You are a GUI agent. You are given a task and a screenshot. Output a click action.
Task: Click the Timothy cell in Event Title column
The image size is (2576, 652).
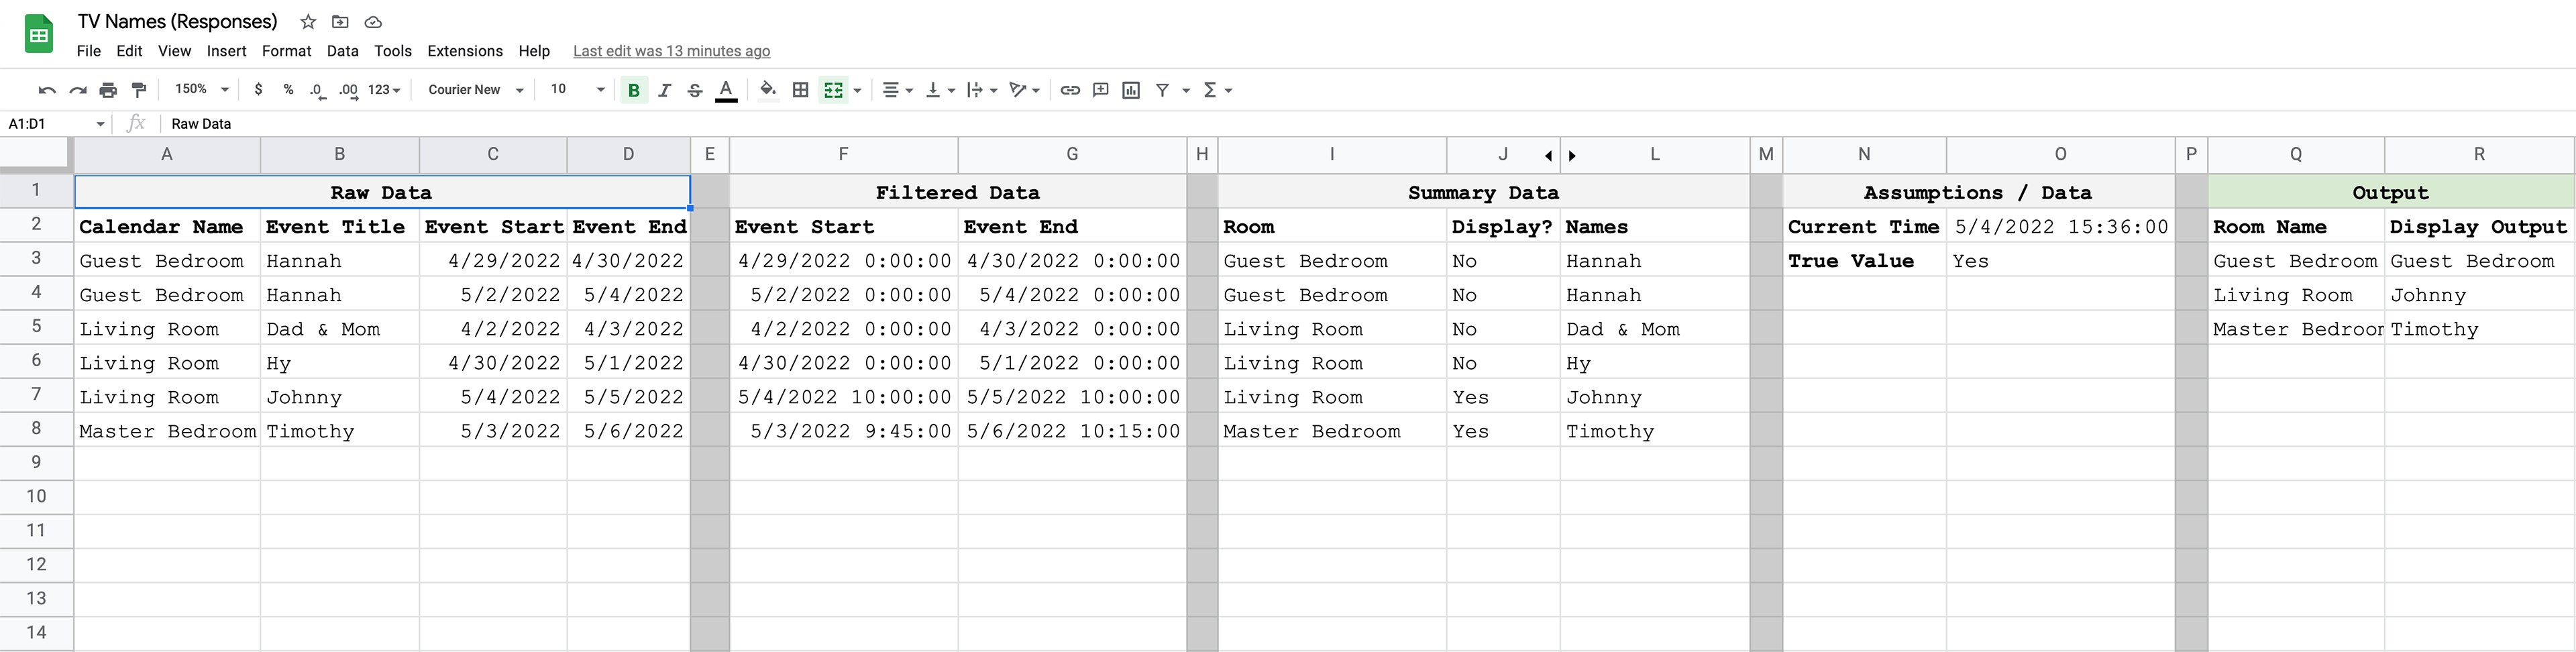tap(340, 431)
